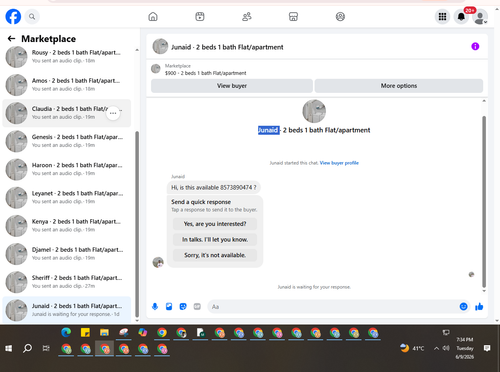
Task: Click the chat header title Junaid
Action: (227, 47)
